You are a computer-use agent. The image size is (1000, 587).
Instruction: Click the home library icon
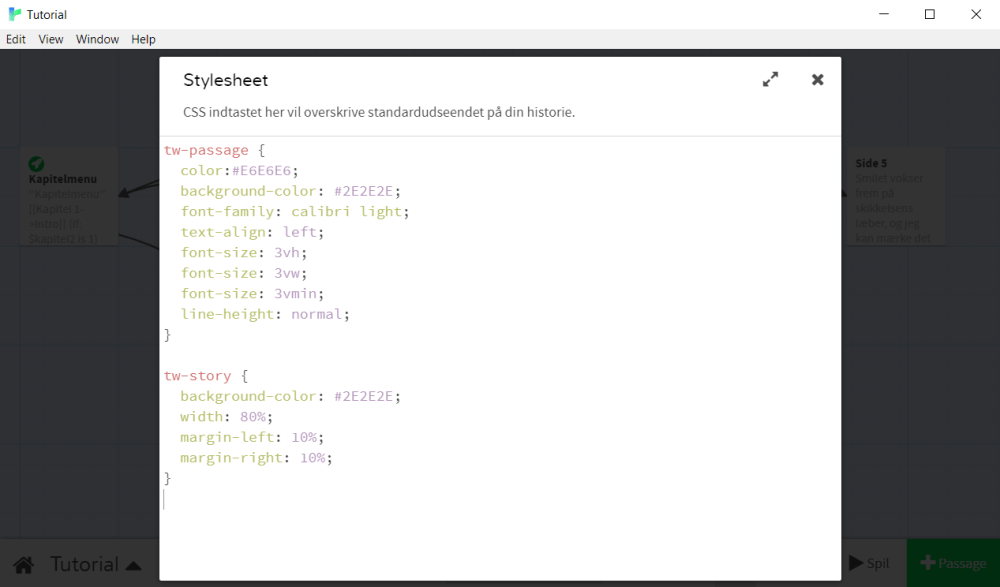pyautogui.click(x=25, y=564)
